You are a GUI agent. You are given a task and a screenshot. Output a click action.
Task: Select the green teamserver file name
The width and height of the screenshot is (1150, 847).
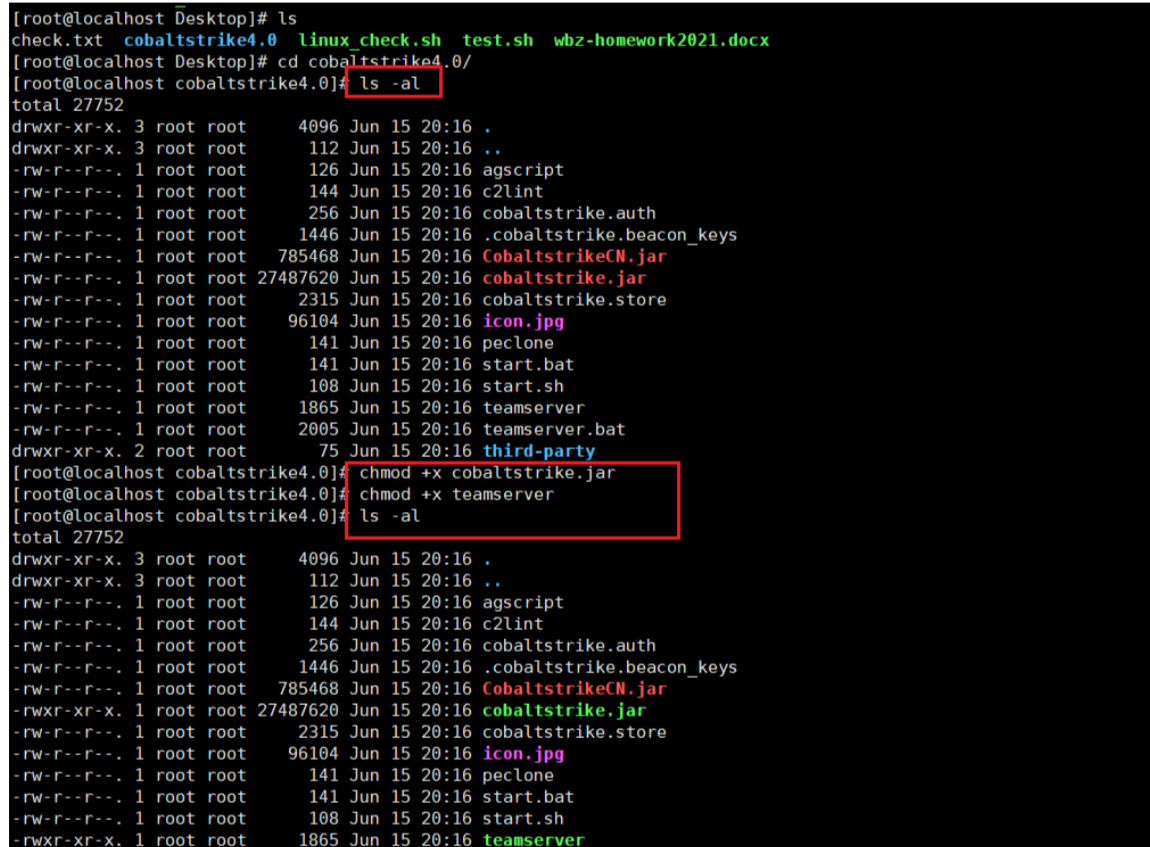(533, 839)
